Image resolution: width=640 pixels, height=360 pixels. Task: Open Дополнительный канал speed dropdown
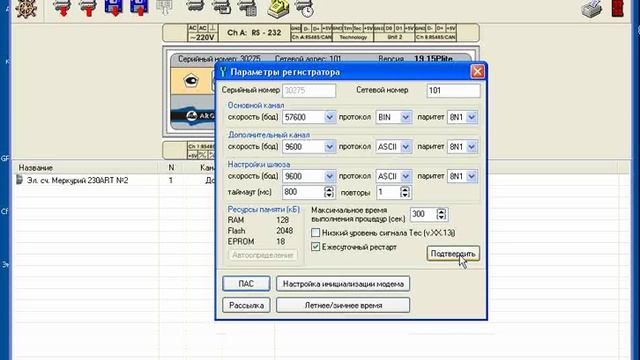click(329, 147)
